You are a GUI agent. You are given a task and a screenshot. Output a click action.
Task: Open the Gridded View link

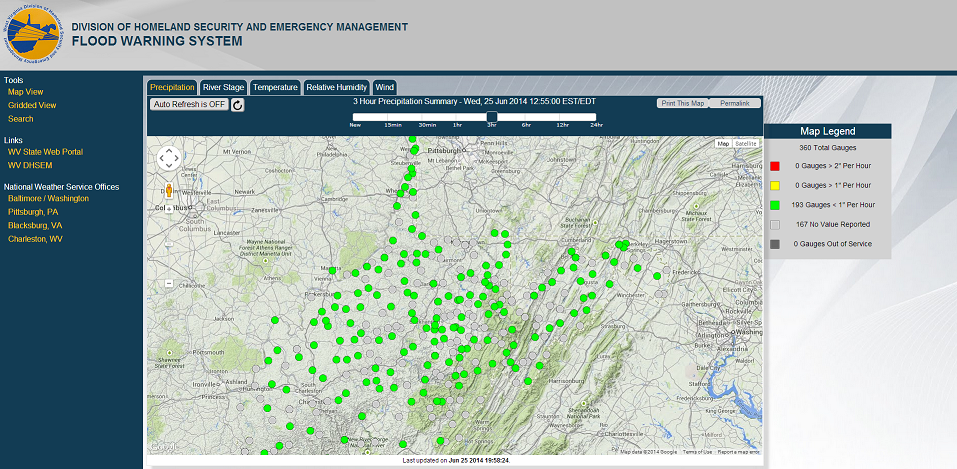[32, 105]
